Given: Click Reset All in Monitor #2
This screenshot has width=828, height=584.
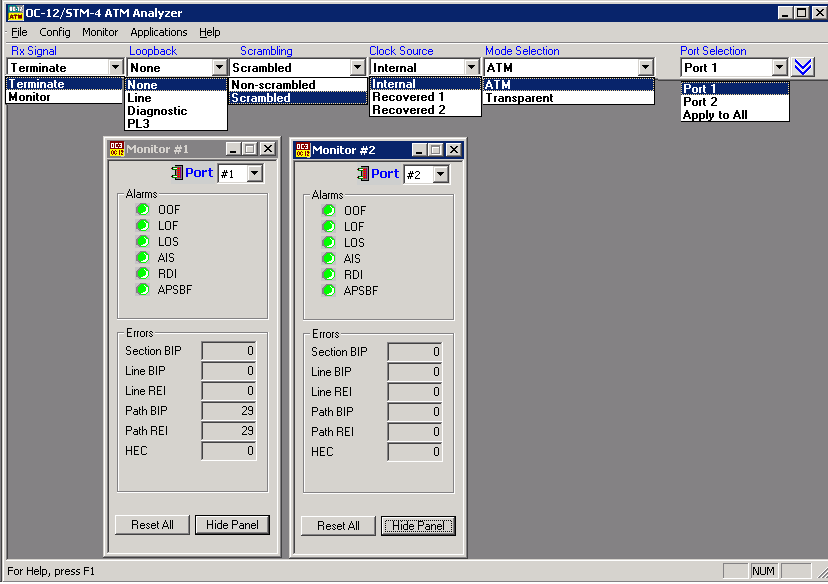Looking at the screenshot, I should 338,526.
